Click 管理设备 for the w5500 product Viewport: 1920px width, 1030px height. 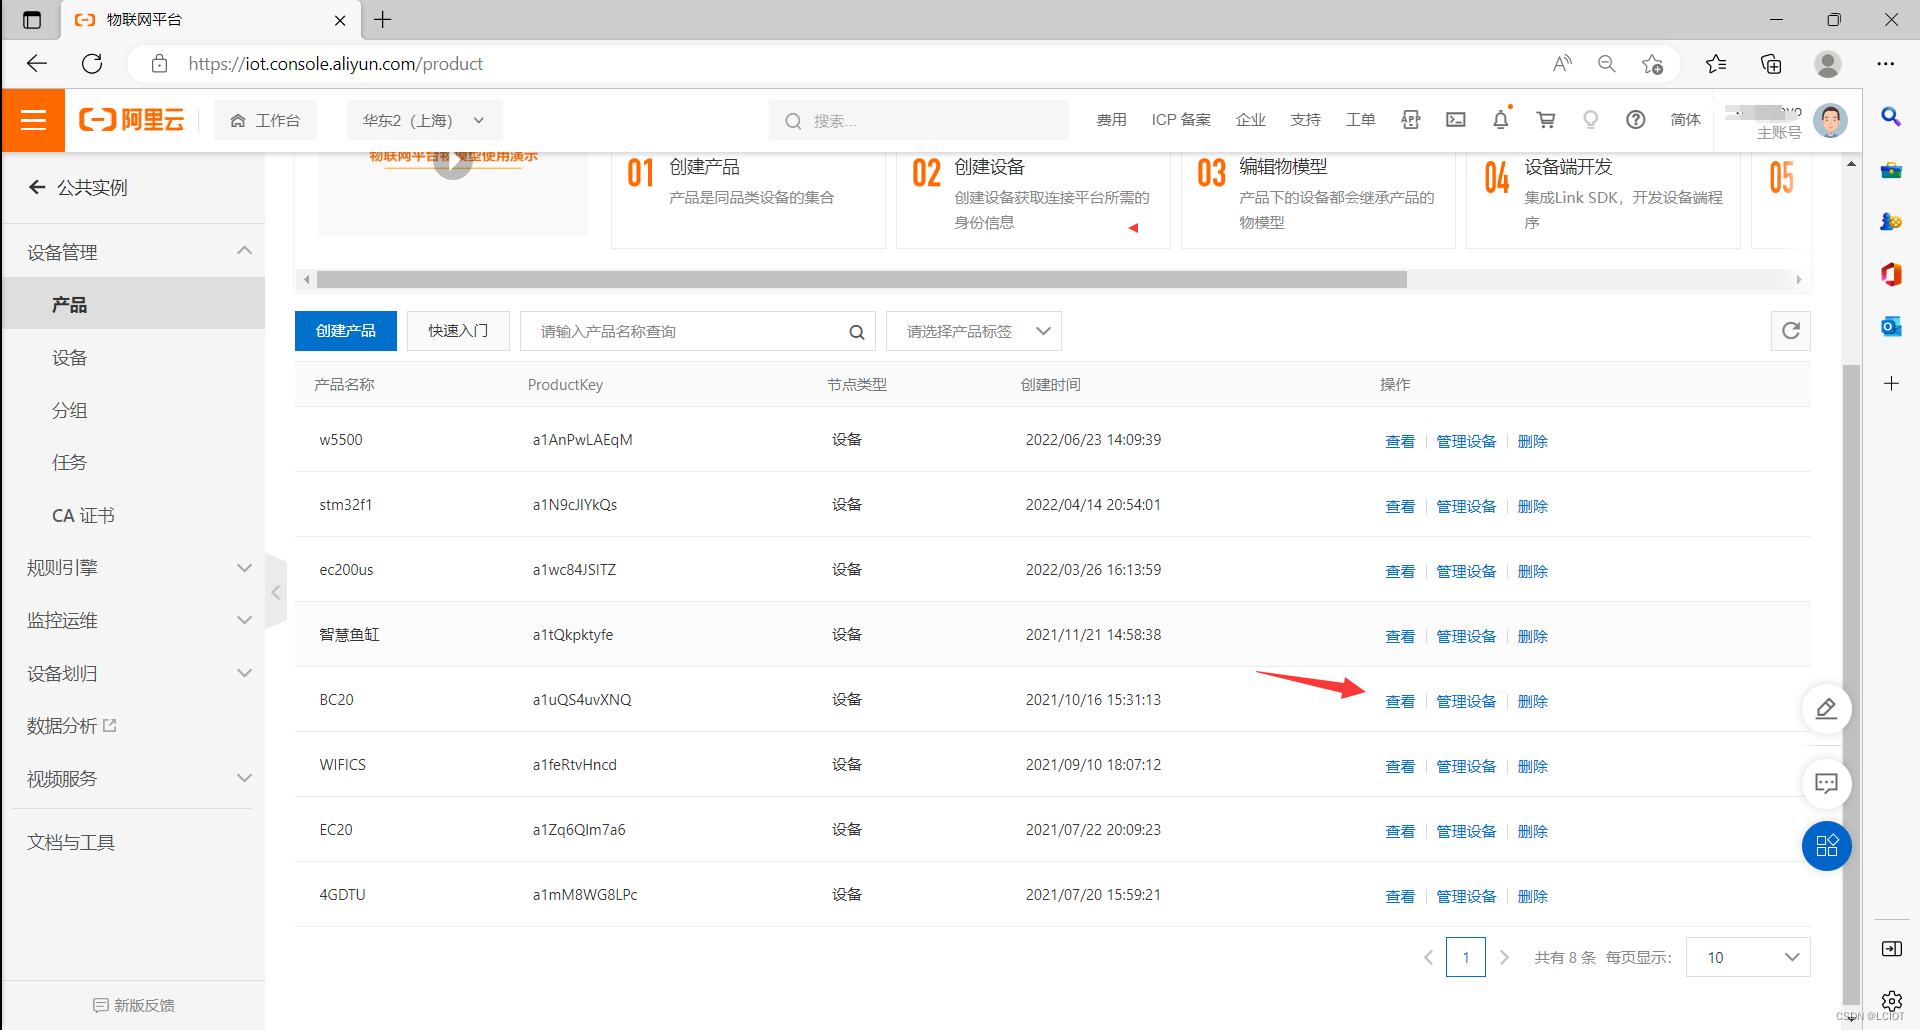(x=1466, y=441)
